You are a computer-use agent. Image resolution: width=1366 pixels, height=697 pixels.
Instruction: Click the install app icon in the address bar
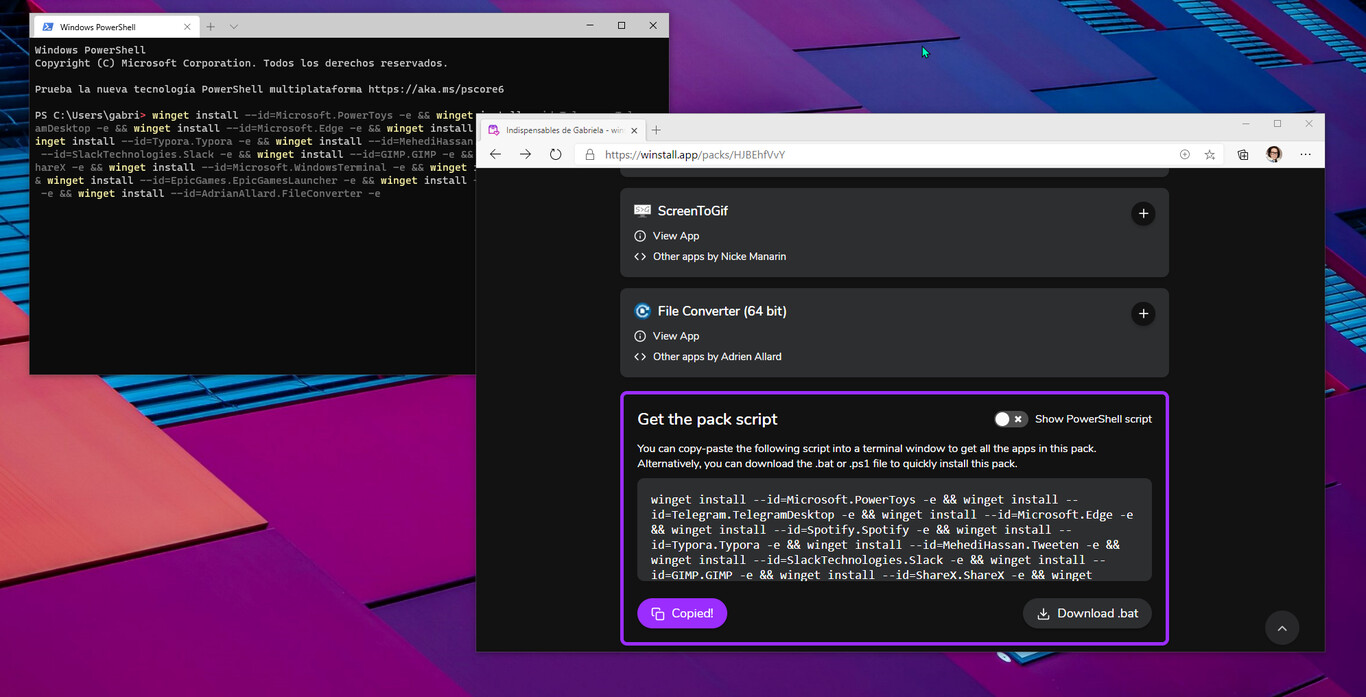pyautogui.click(x=1185, y=155)
